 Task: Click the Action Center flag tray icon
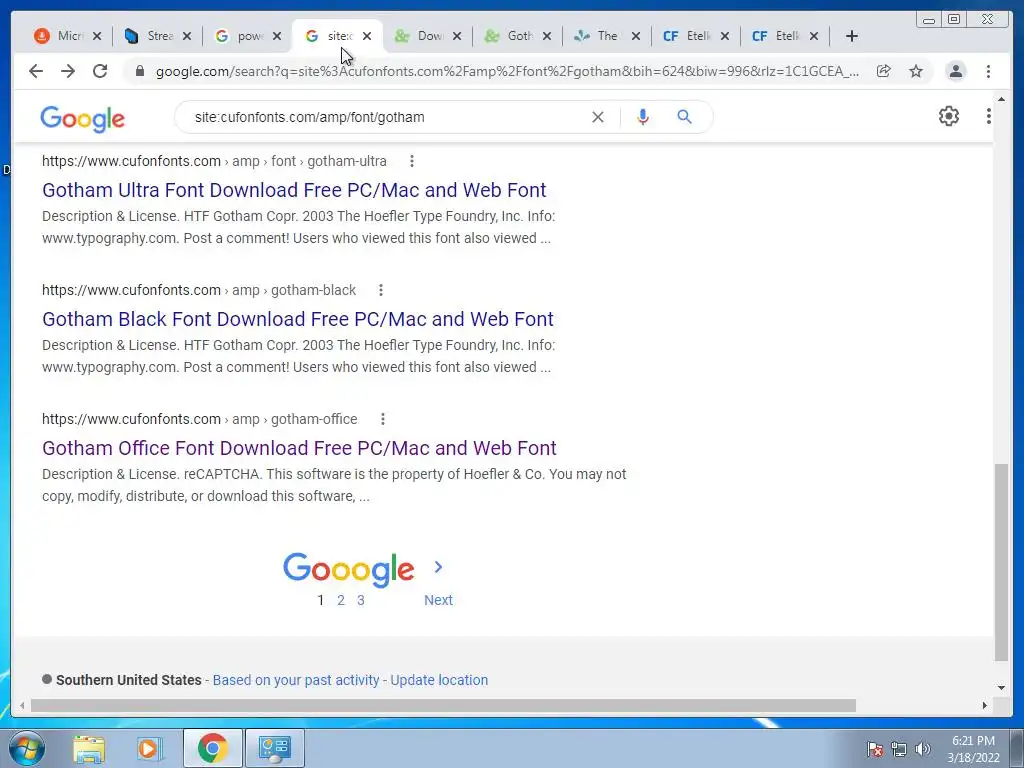click(x=875, y=749)
